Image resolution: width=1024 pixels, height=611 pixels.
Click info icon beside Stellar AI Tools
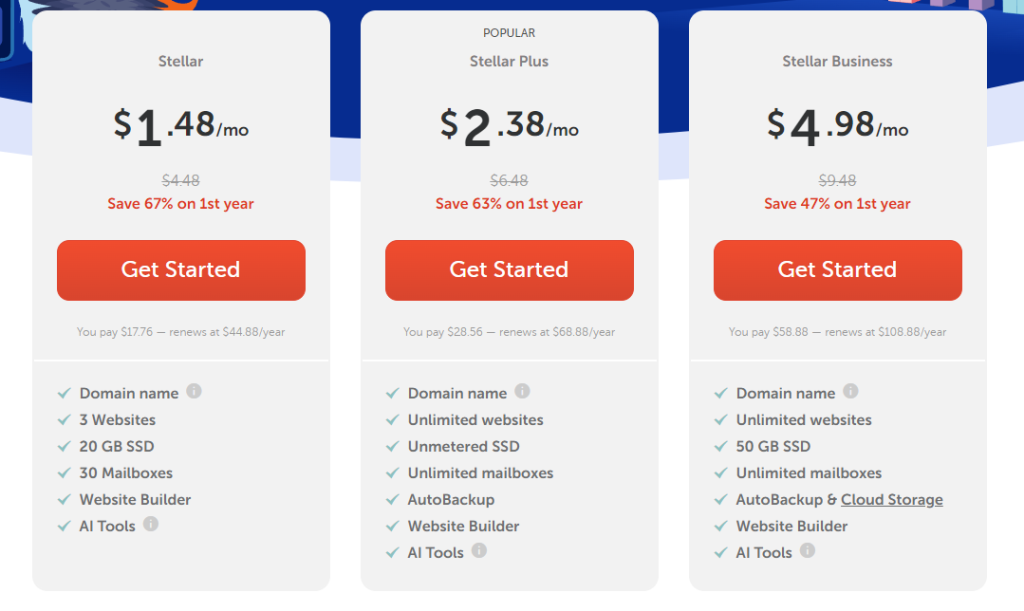pyautogui.click(x=151, y=523)
